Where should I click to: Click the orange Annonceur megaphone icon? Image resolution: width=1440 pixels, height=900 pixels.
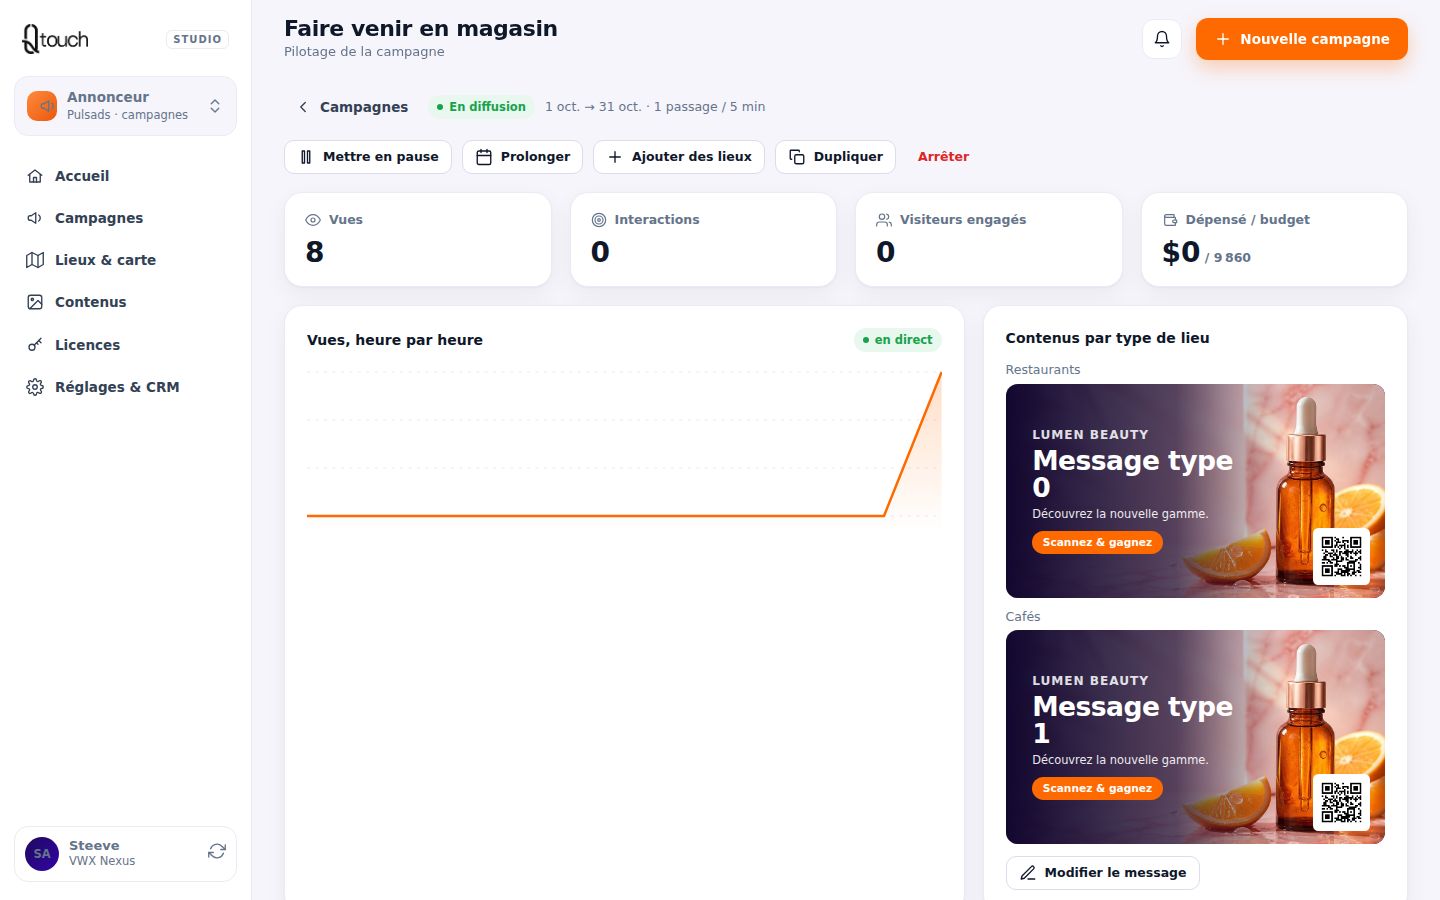(x=42, y=106)
